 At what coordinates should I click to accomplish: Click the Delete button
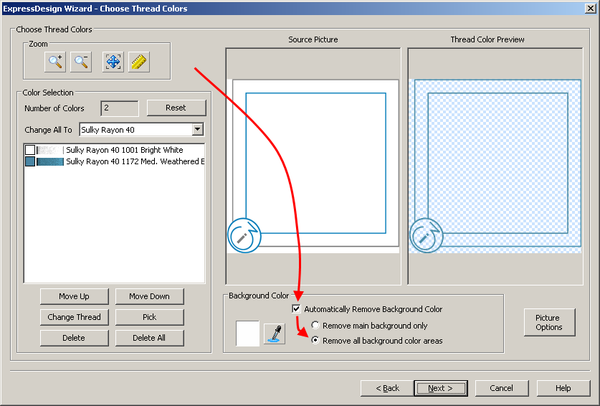(74, 338)
